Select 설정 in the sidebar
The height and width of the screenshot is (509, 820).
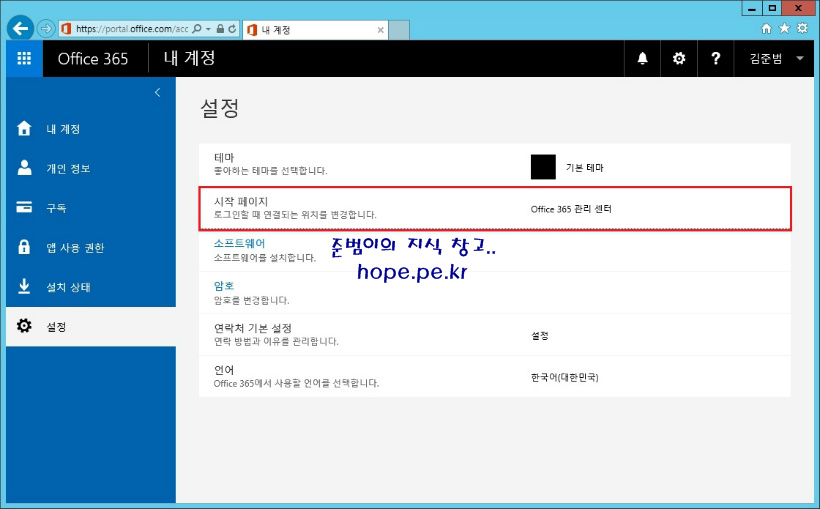coord(91,326)
